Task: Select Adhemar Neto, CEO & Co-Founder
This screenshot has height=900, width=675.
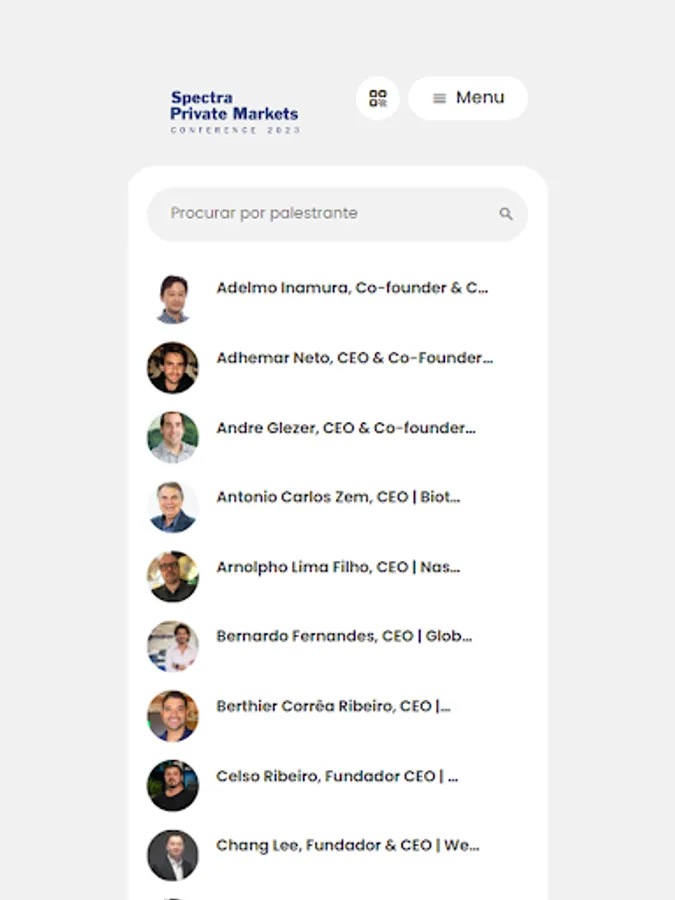Action: tap(354, 358)
